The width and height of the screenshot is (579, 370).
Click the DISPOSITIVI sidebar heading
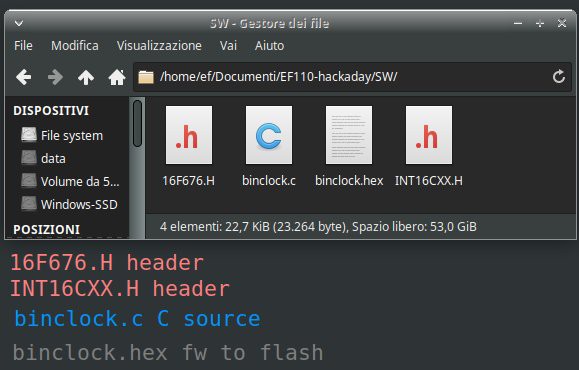pyautogui.click(x=51, y=110)
